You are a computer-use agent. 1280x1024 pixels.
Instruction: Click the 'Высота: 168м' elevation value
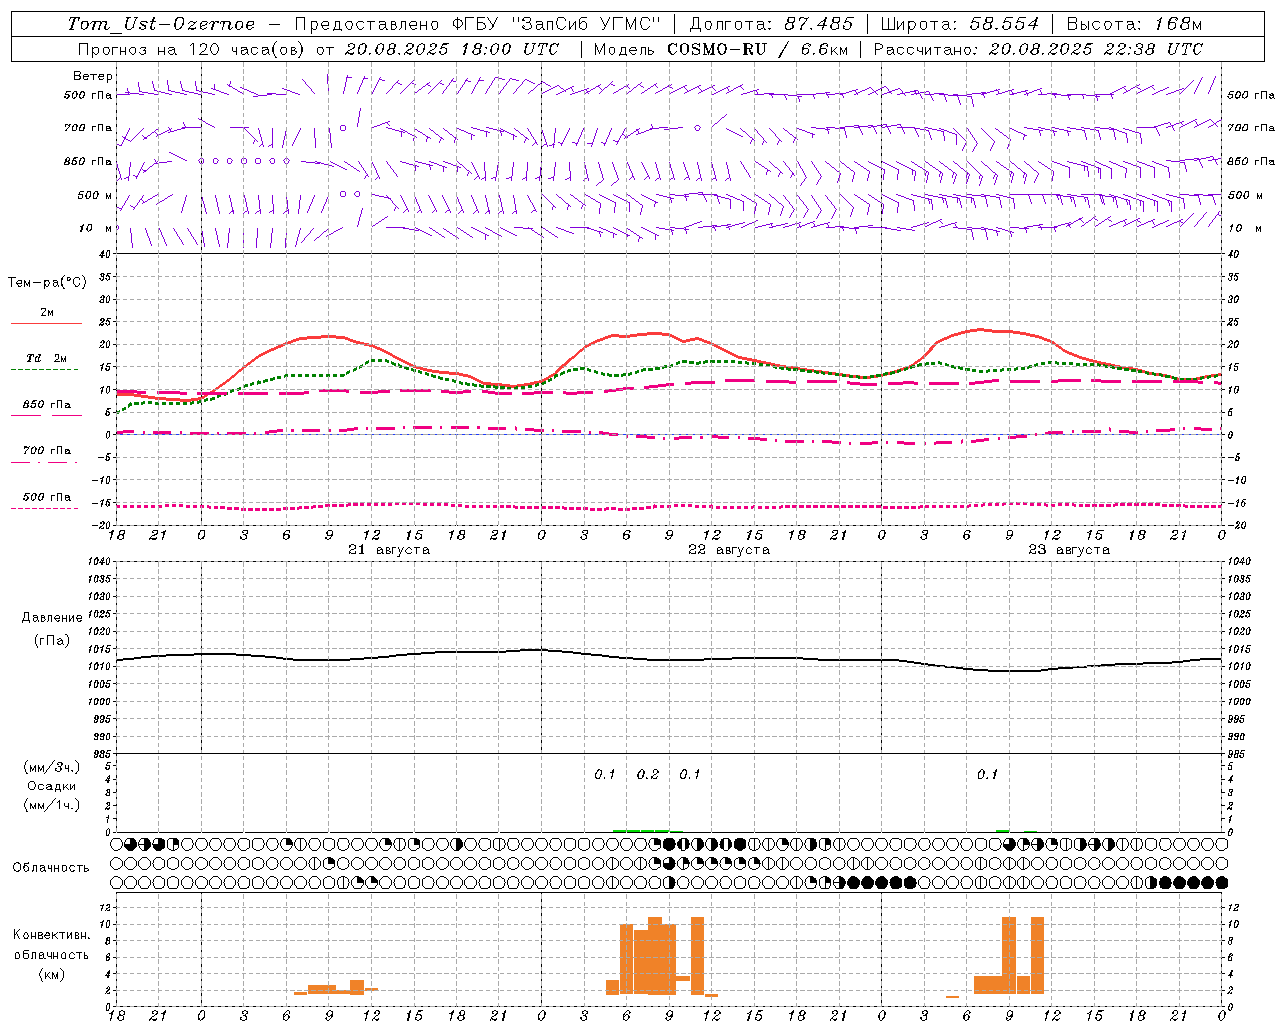(x=1134, y=24)
